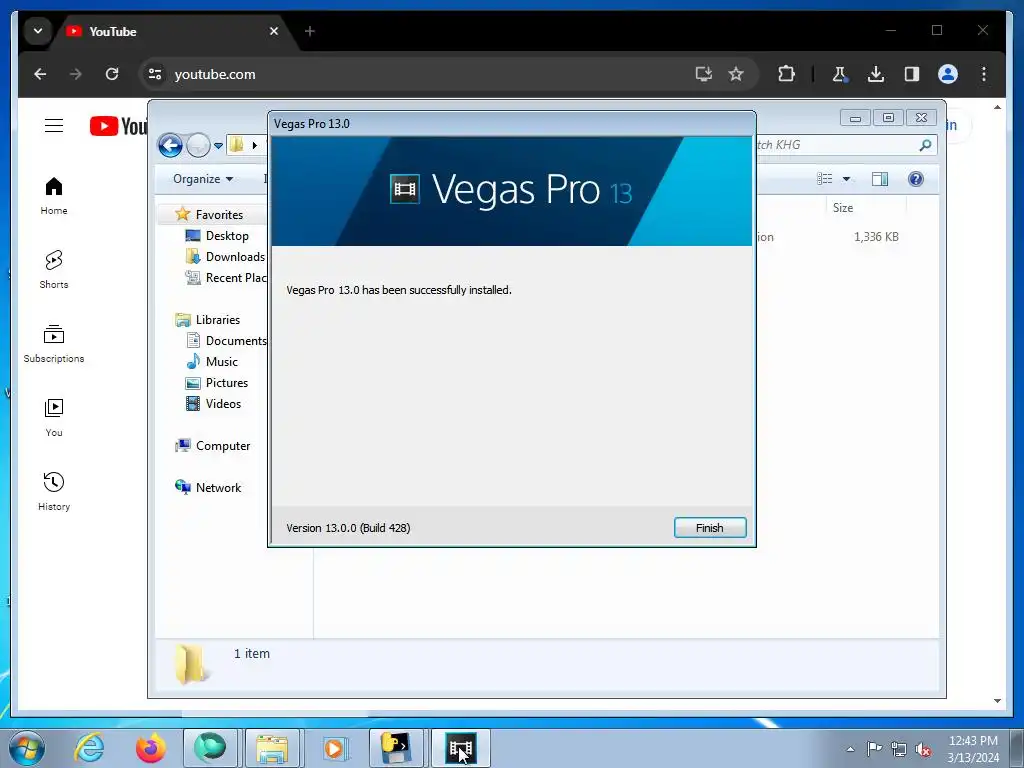Open Chrome Labs flask icon
This screenshot has height=768, width=1024.
tap(840, 74)
